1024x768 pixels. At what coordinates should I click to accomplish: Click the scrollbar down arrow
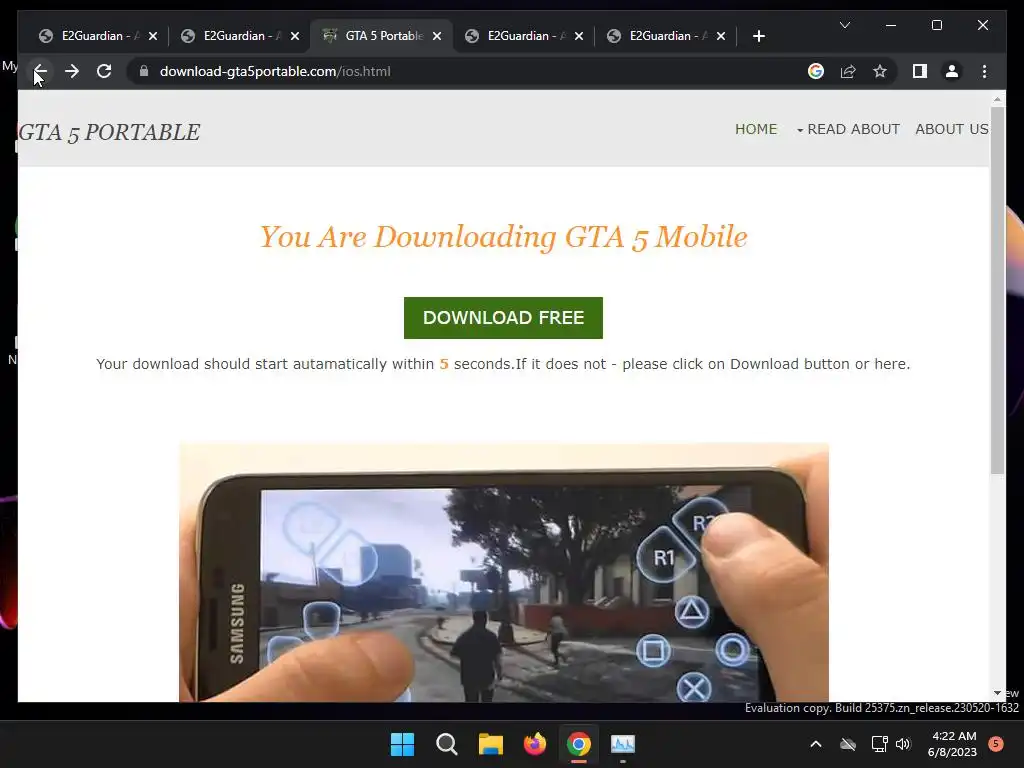click(997, 693)
